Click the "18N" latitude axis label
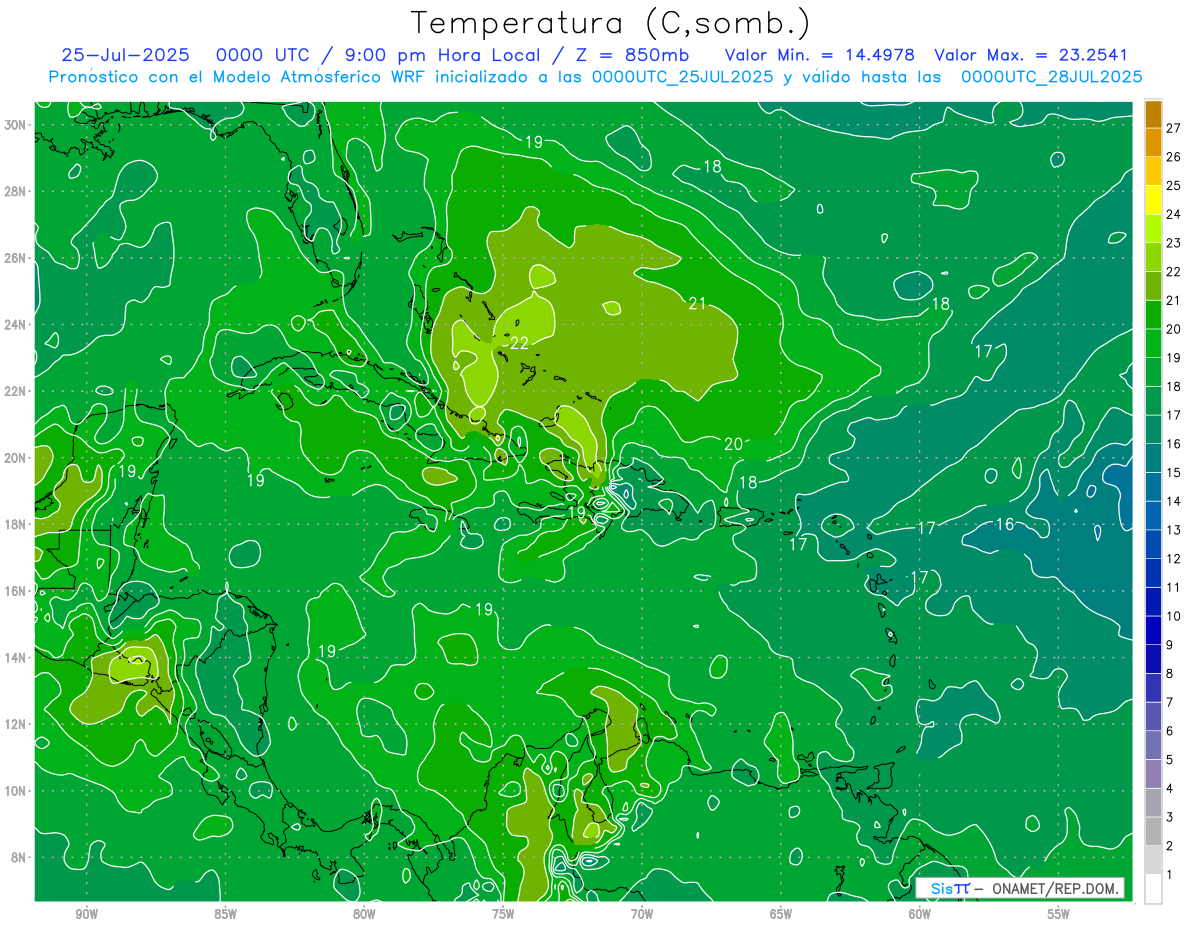The width and height of the screenshot is (1200, 927). pyautogui.click(x=16, y=524)
